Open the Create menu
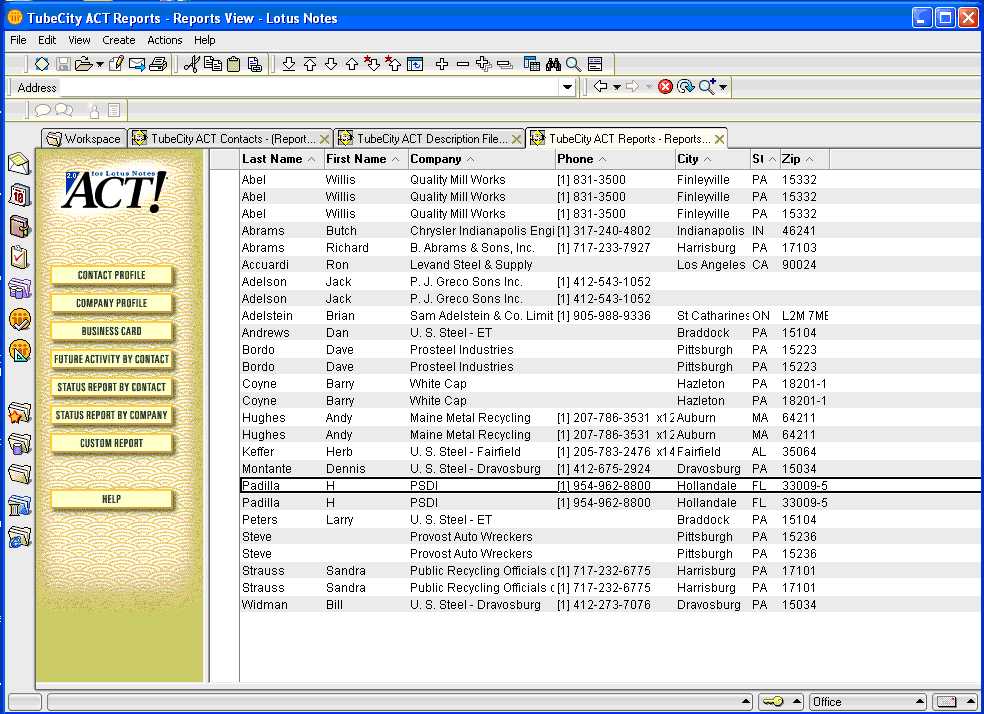Image resolution: width=984 pixels, height=714 pixels. click(119, 40)
